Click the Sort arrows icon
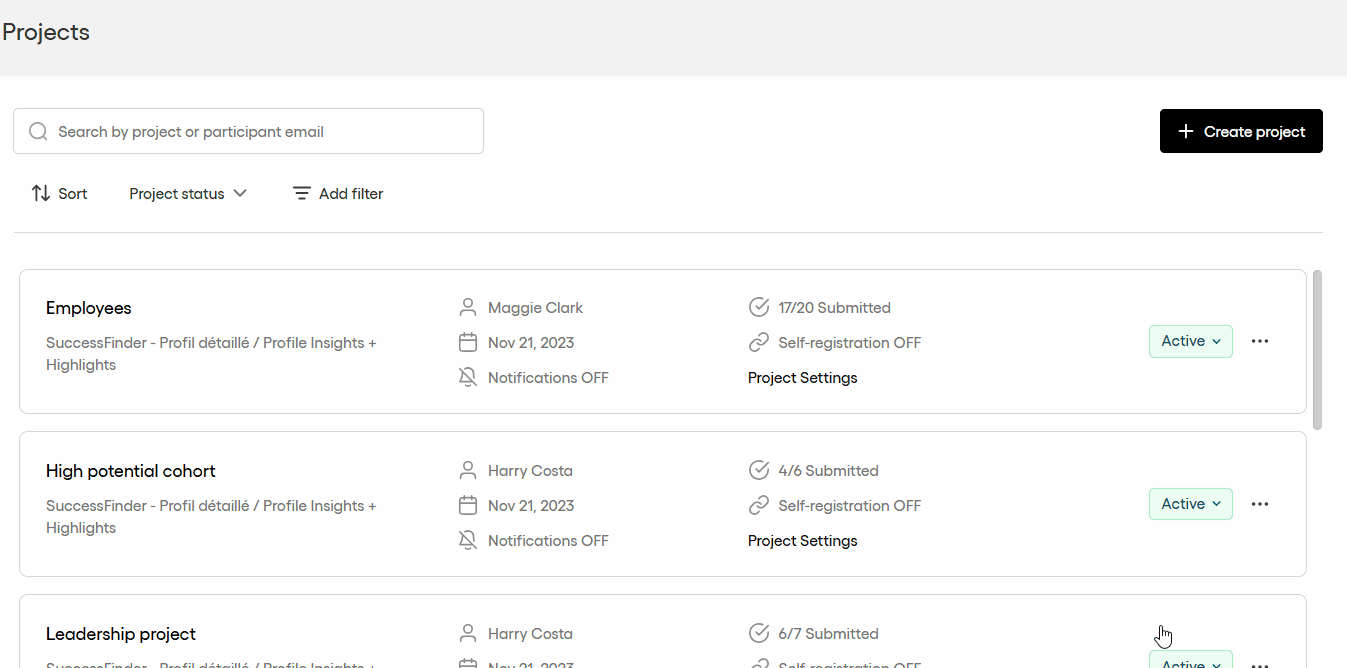 [x=41, y=194]
